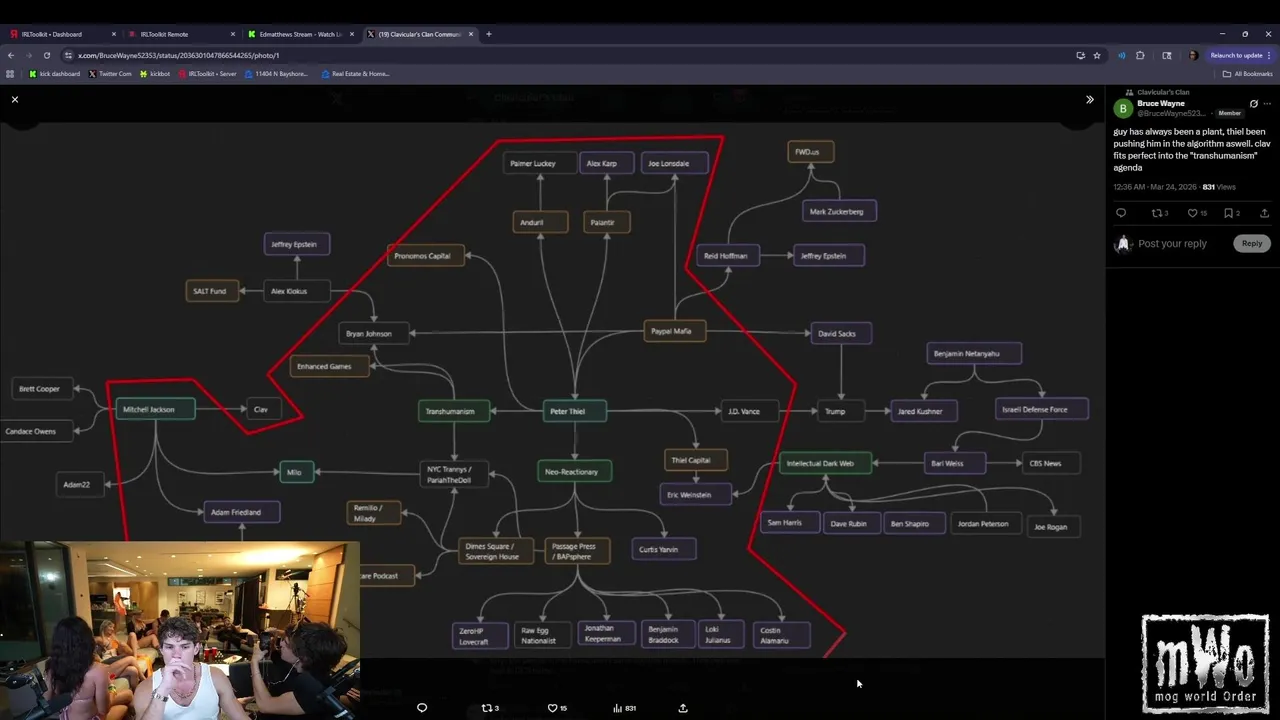
Task: Close the photo viewer with the X icon
Action: click(15, 99)
